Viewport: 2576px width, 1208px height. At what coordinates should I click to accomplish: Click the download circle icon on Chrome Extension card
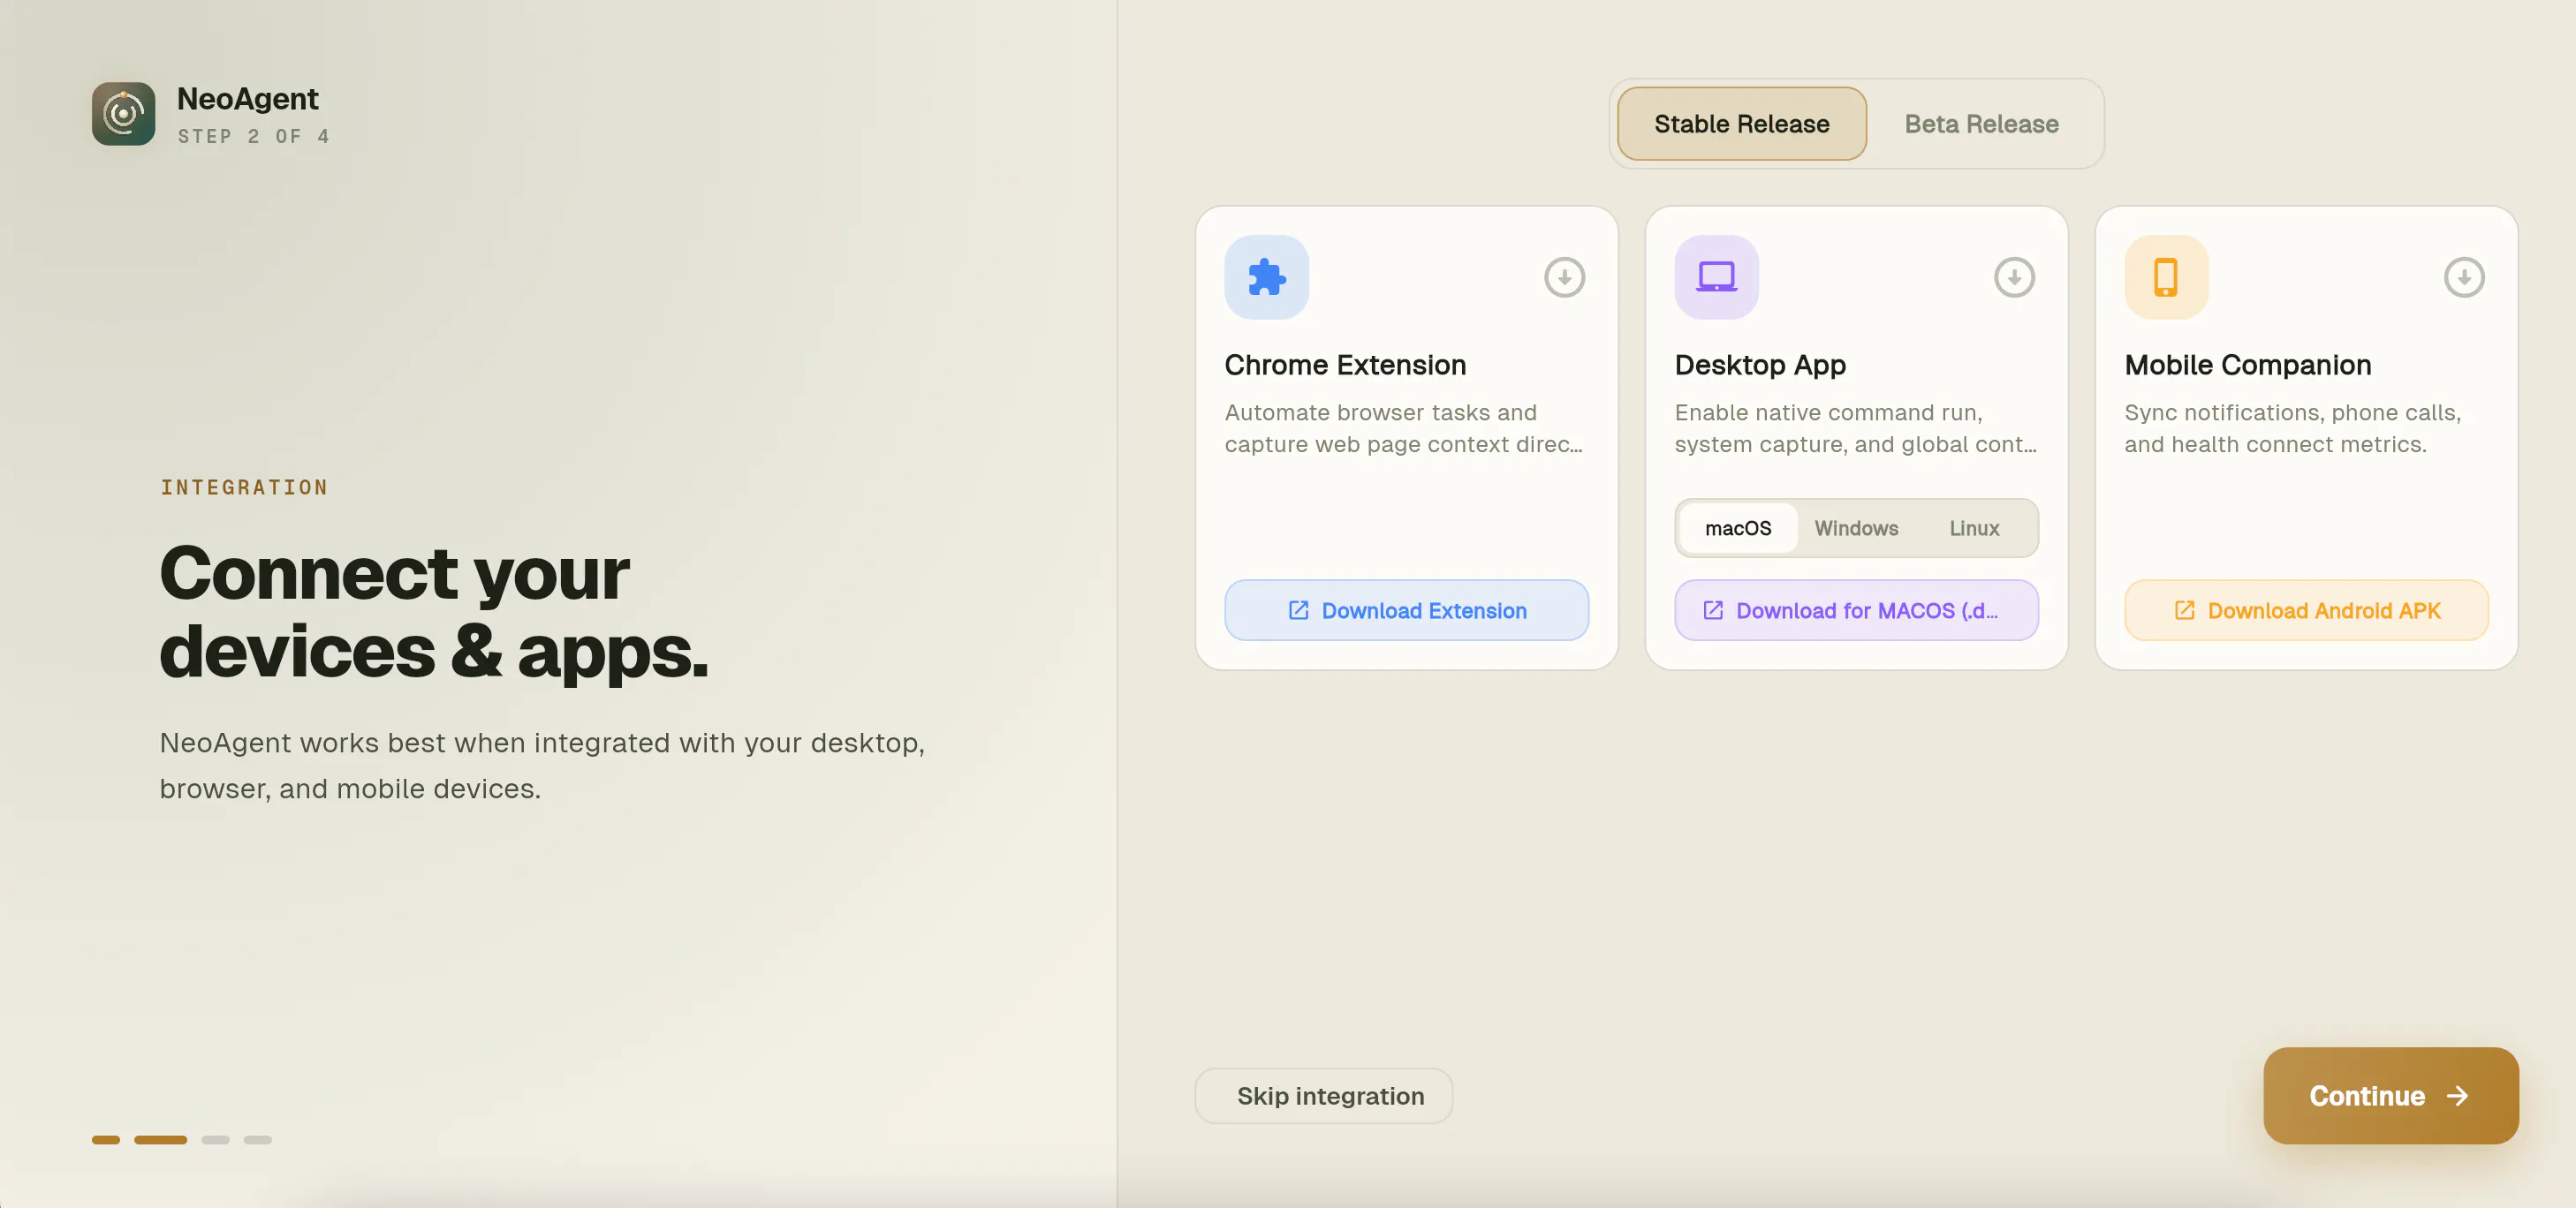tap(1564, 277)
